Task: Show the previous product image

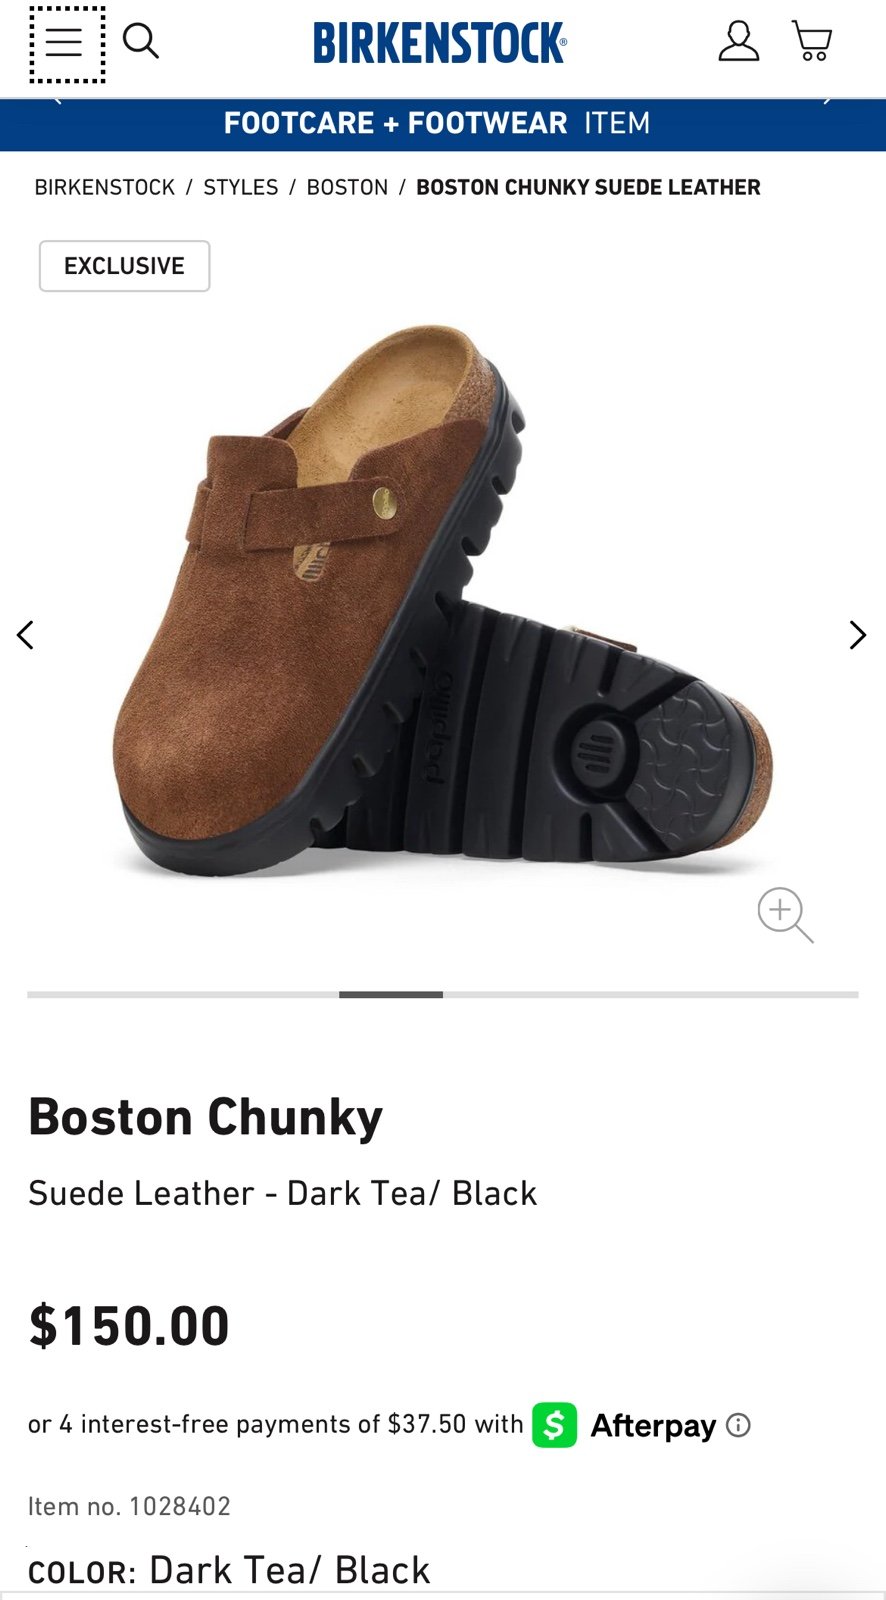Action: tap(25, 635)
